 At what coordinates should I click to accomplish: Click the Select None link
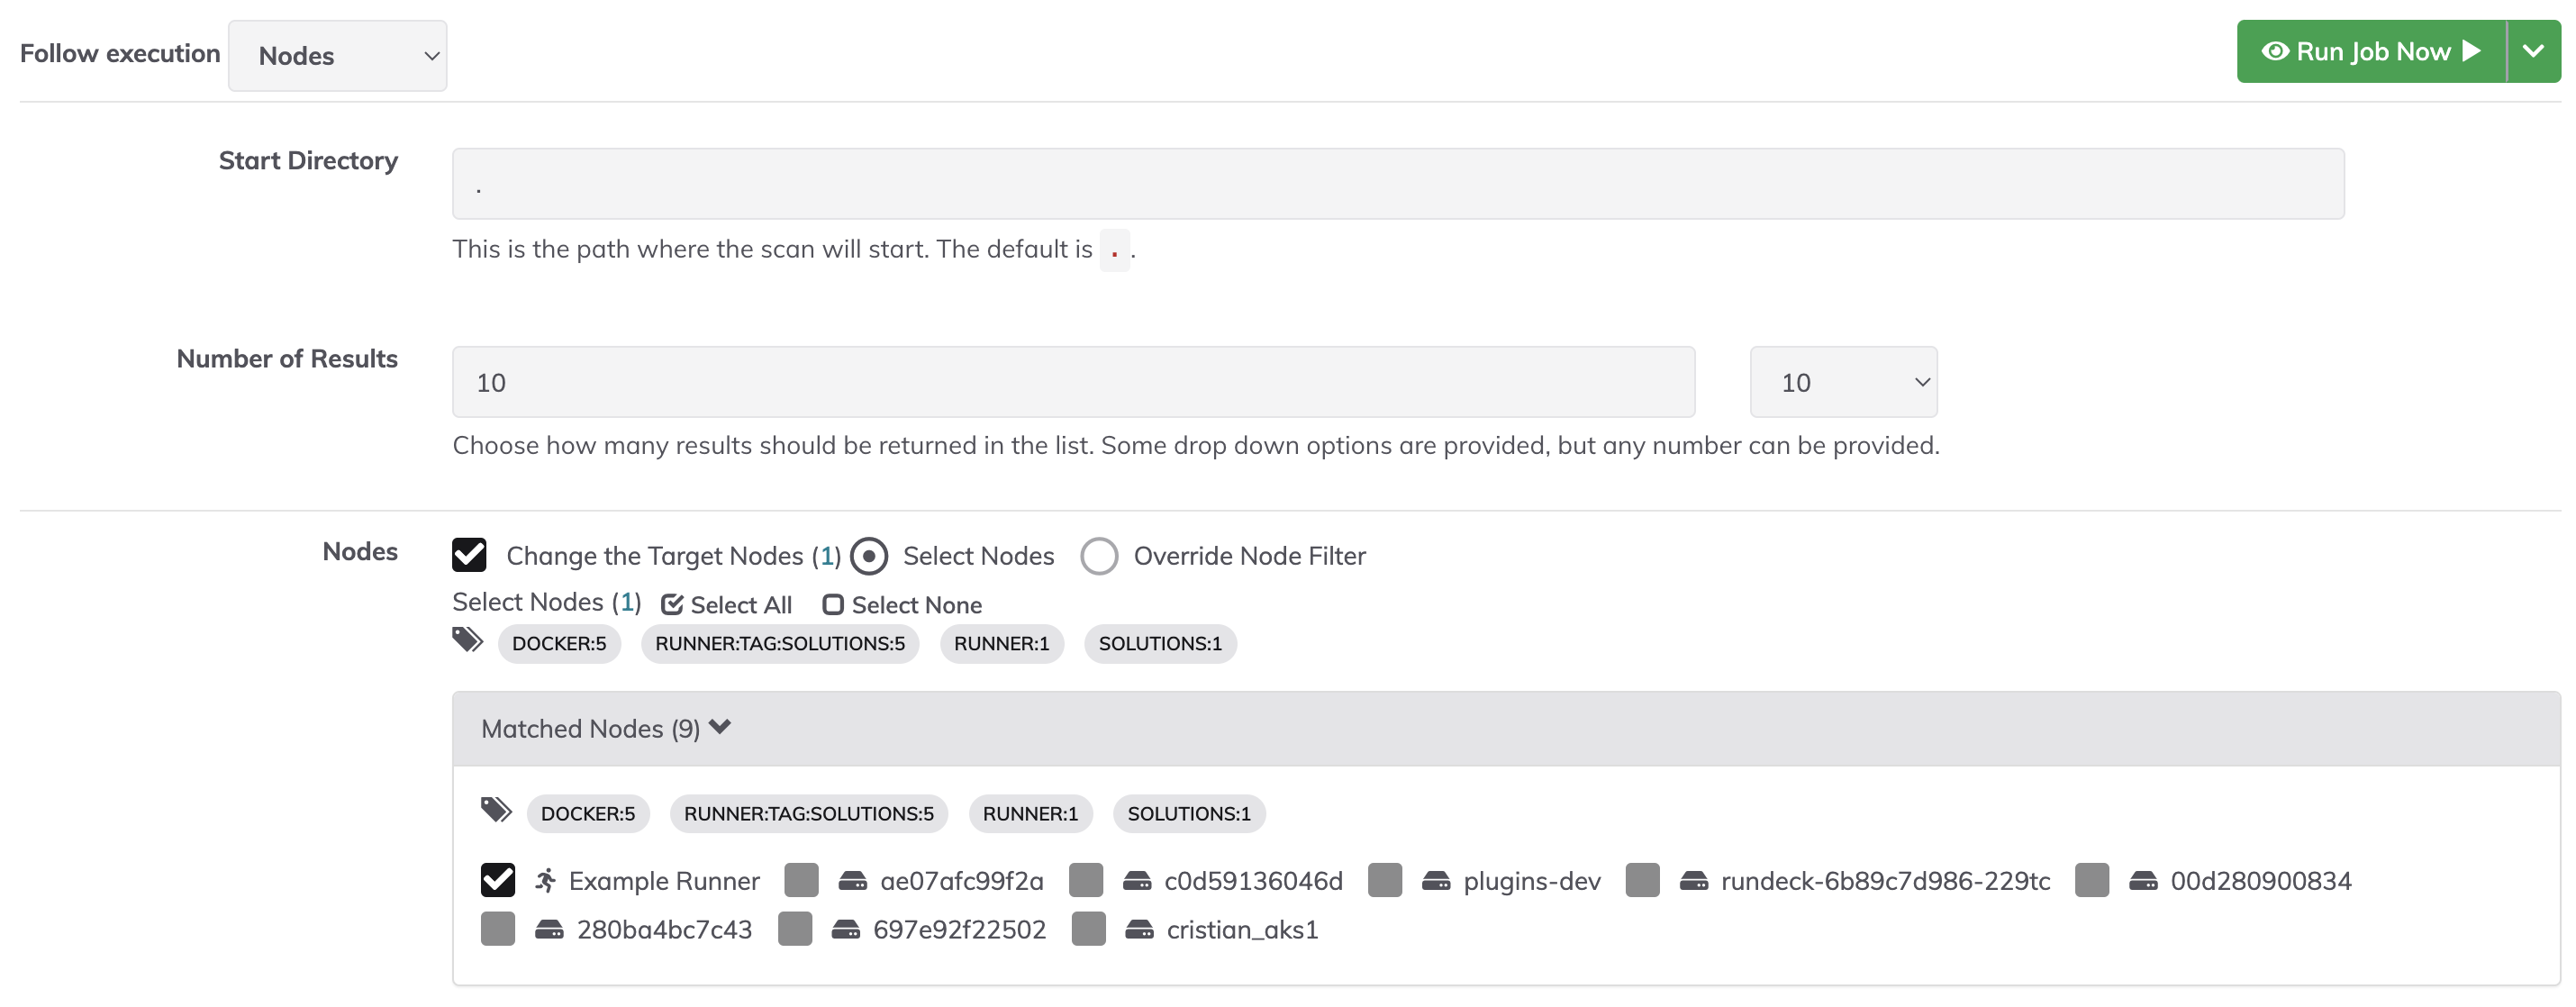coord(902,605)
